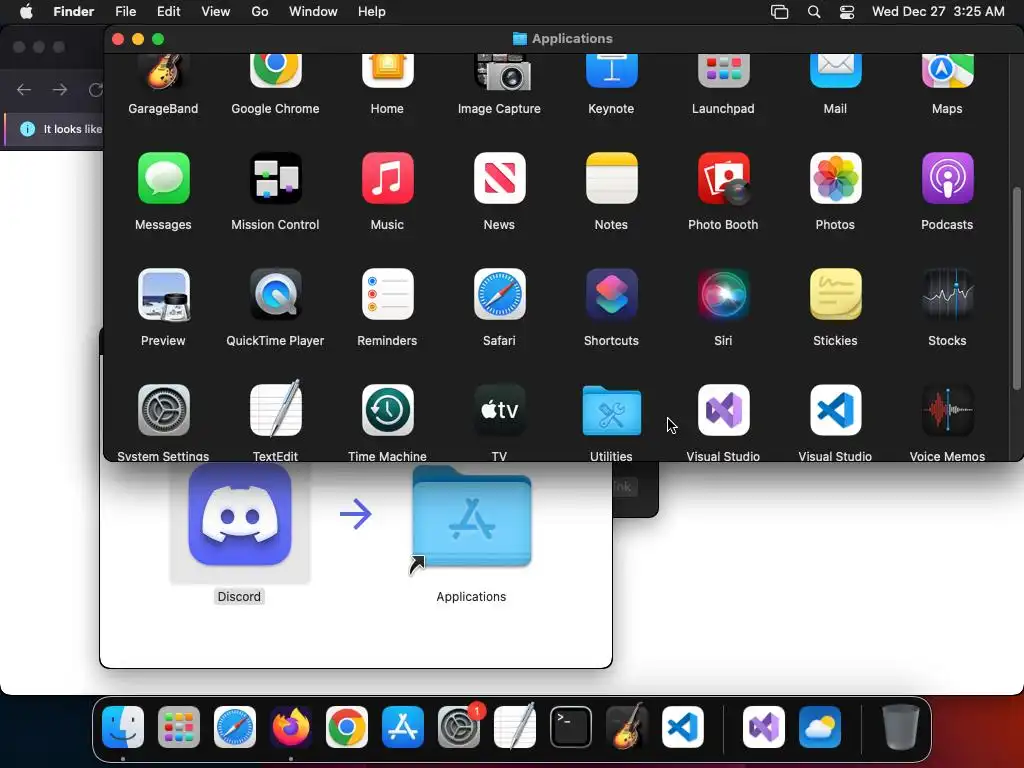Select the Stocks app icon
Screen dimensions: 1024x768
(x=947, y=295)
